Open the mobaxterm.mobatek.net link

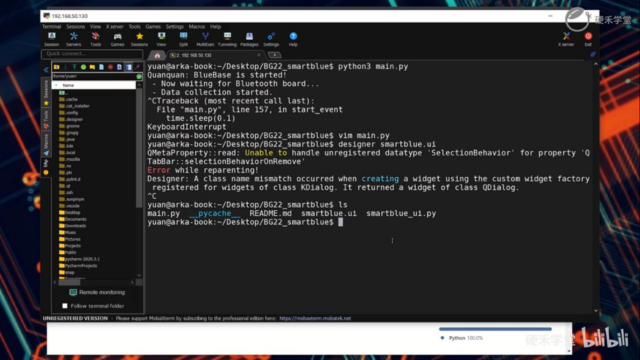pos(315,318)
